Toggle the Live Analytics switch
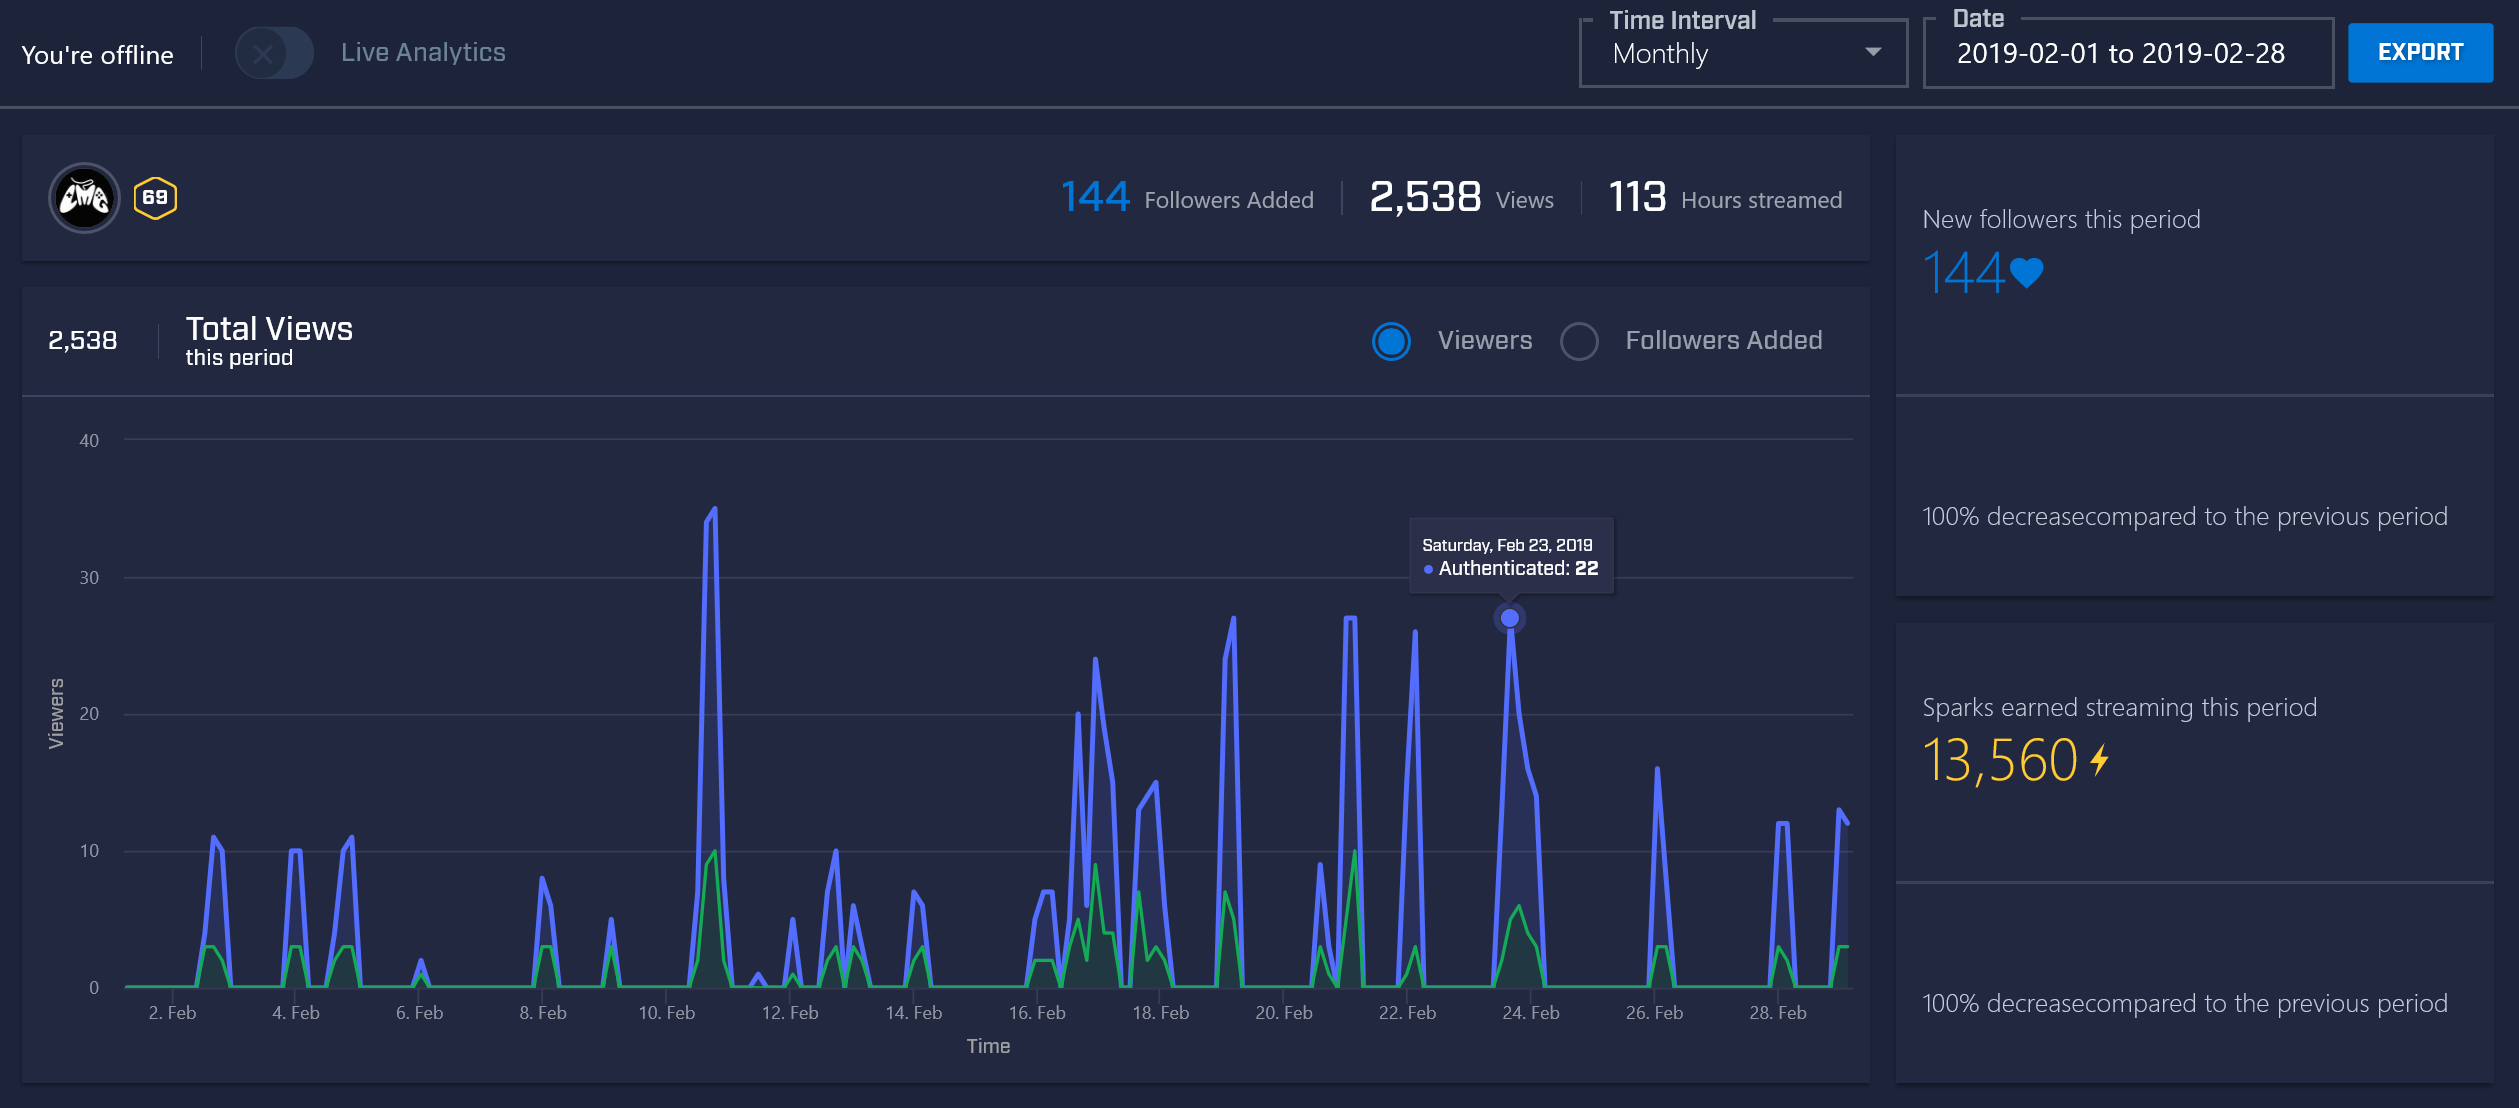 (274, 54)
